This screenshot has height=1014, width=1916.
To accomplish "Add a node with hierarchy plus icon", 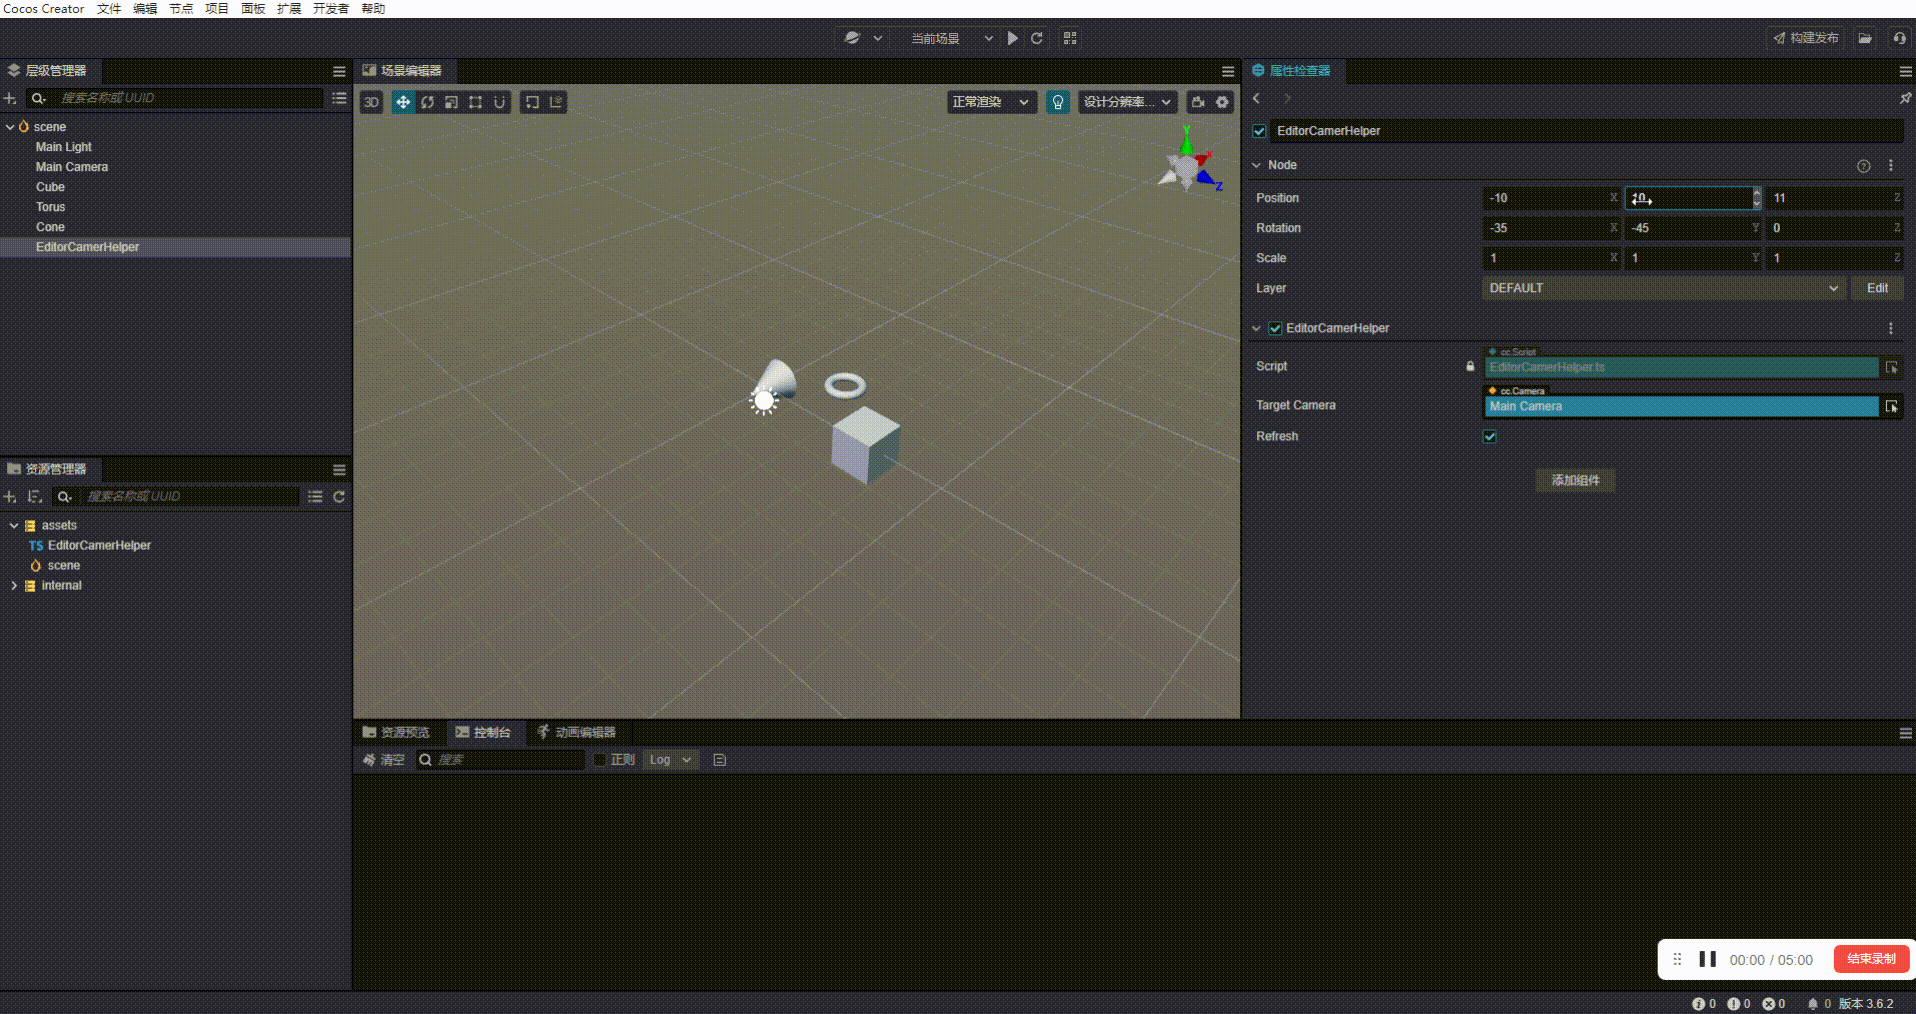I will click(10, 98).
